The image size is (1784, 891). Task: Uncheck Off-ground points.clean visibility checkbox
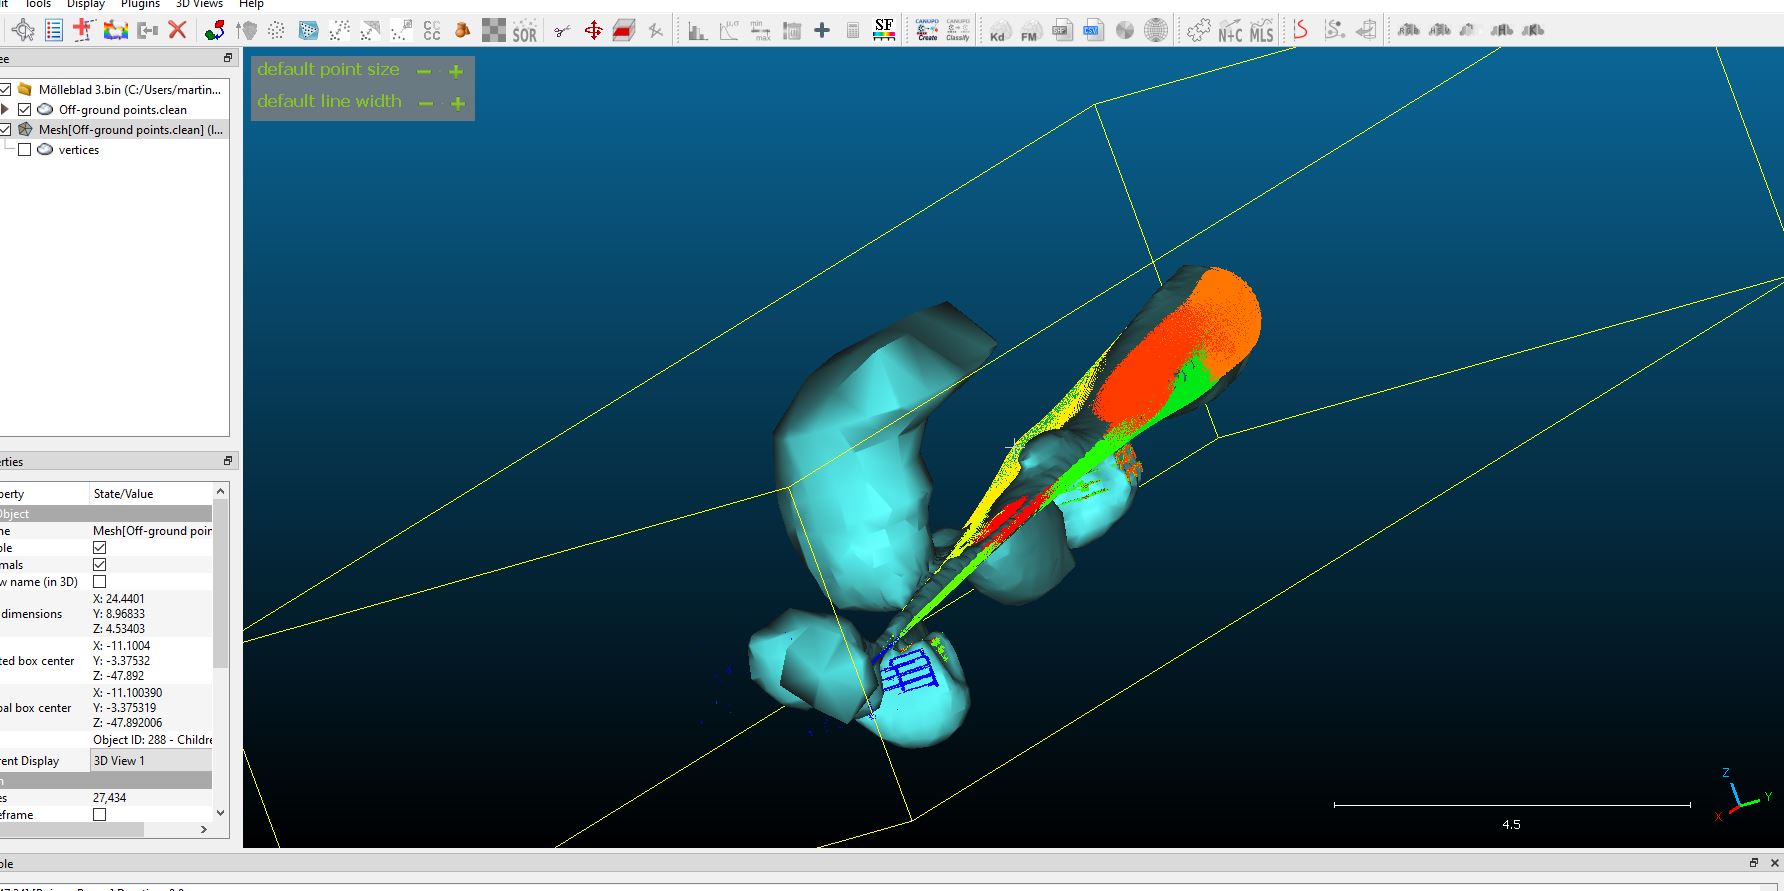coord(25,110)
